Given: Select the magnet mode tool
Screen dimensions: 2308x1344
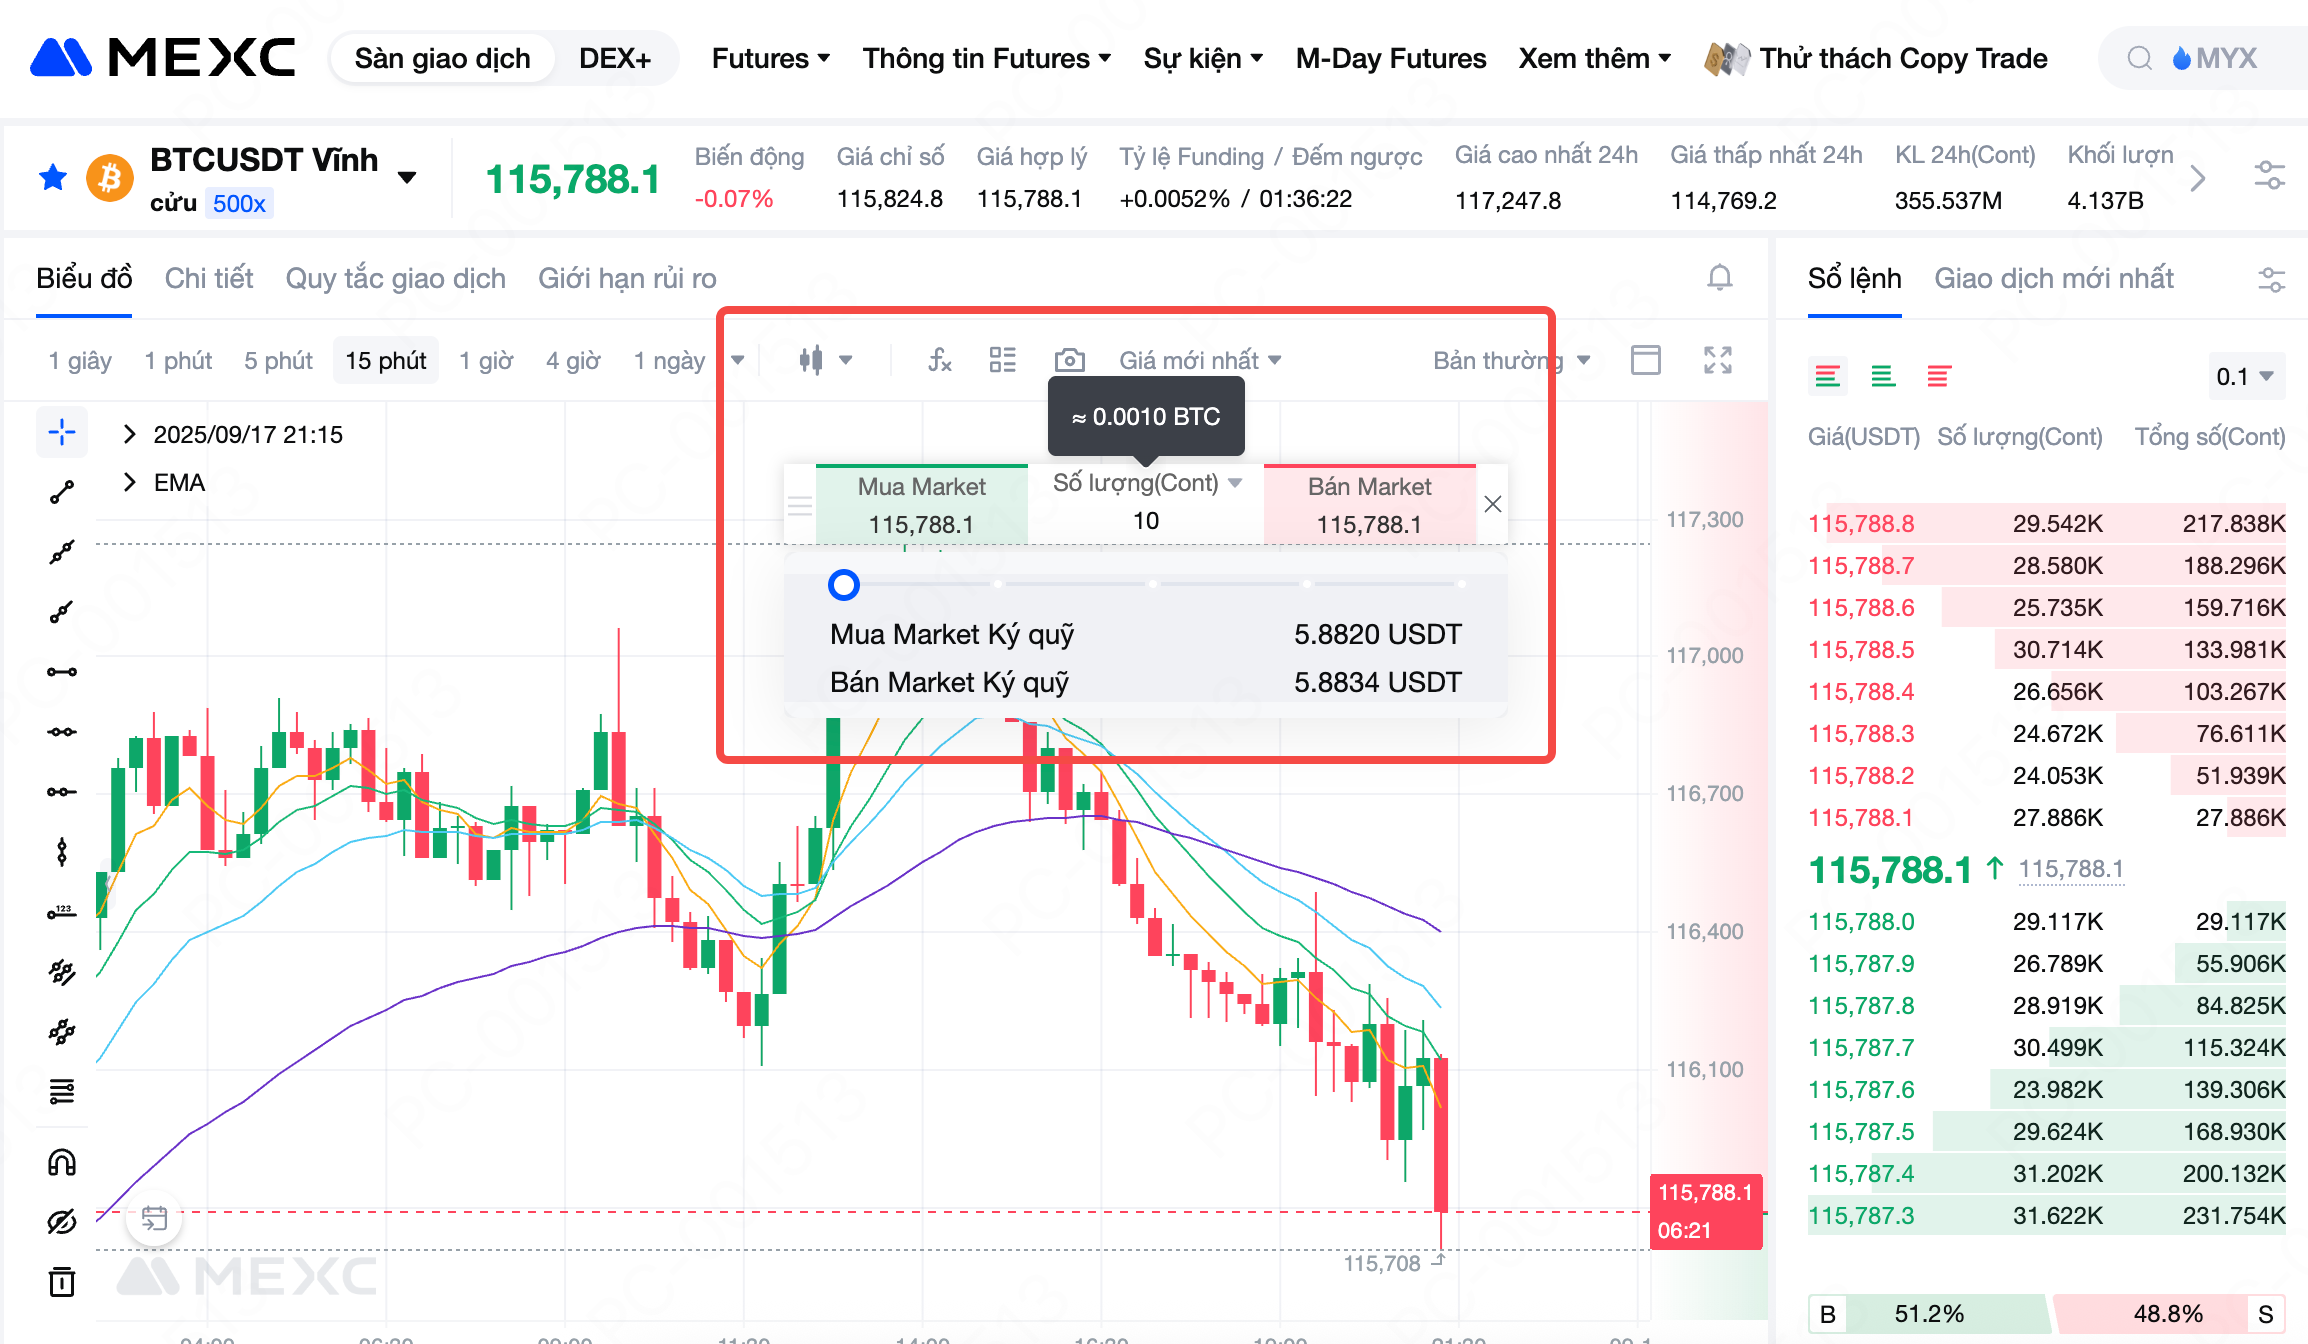Looking at the screenshot, I should pos(62,1162).
